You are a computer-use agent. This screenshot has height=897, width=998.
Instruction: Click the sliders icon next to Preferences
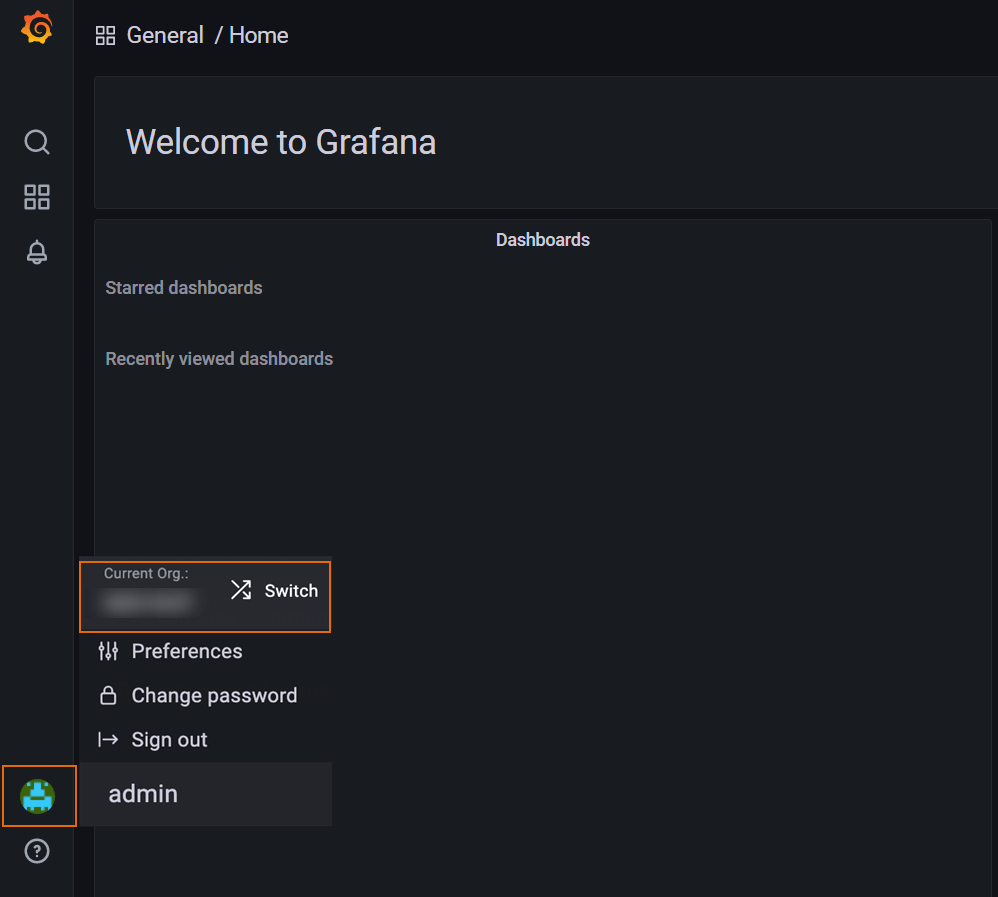click(x=108, y=651)
